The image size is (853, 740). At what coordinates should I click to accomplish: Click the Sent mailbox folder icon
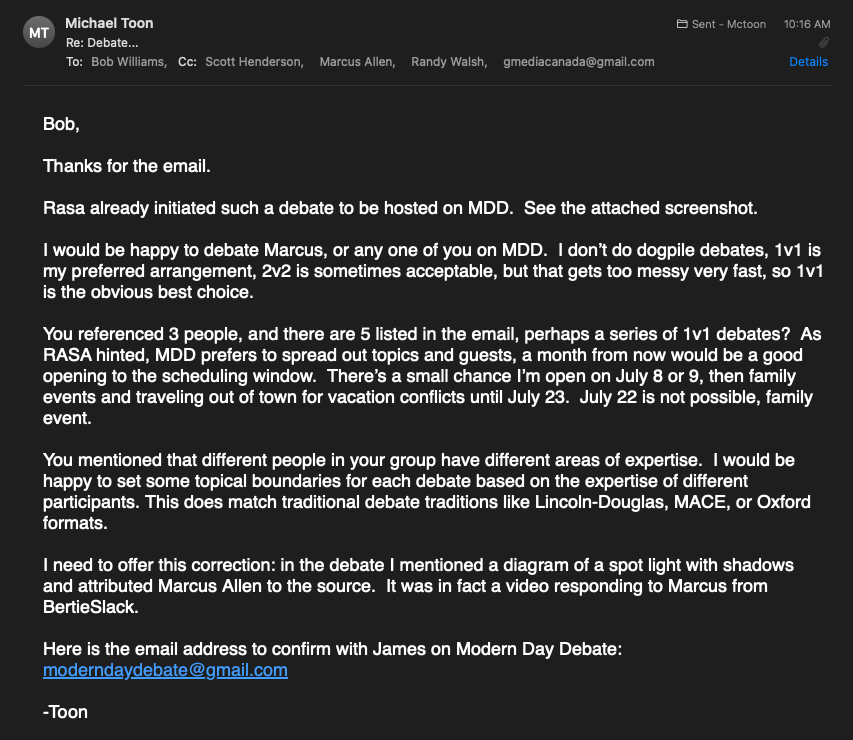(x=682, y=24)
